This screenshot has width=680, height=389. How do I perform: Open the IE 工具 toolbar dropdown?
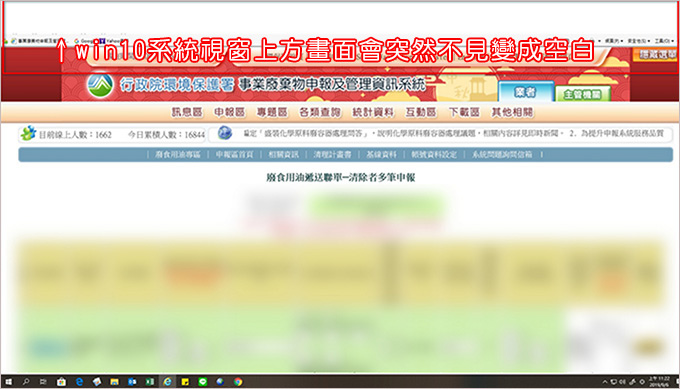click(664, 41)
